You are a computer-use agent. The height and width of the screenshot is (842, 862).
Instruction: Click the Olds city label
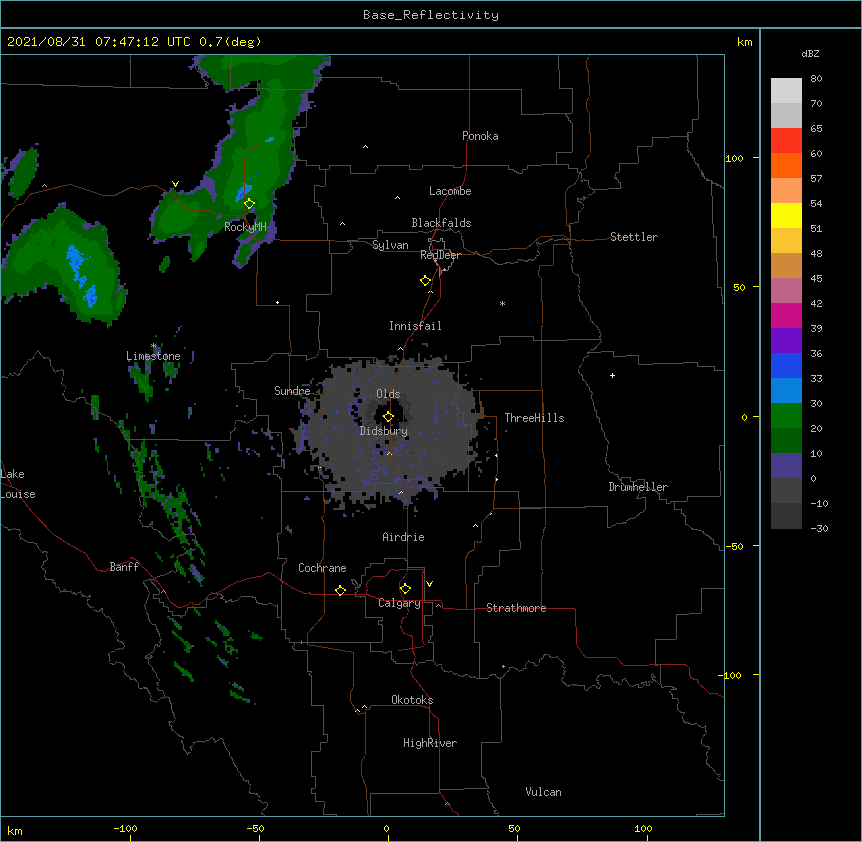(x=388, y=394)
